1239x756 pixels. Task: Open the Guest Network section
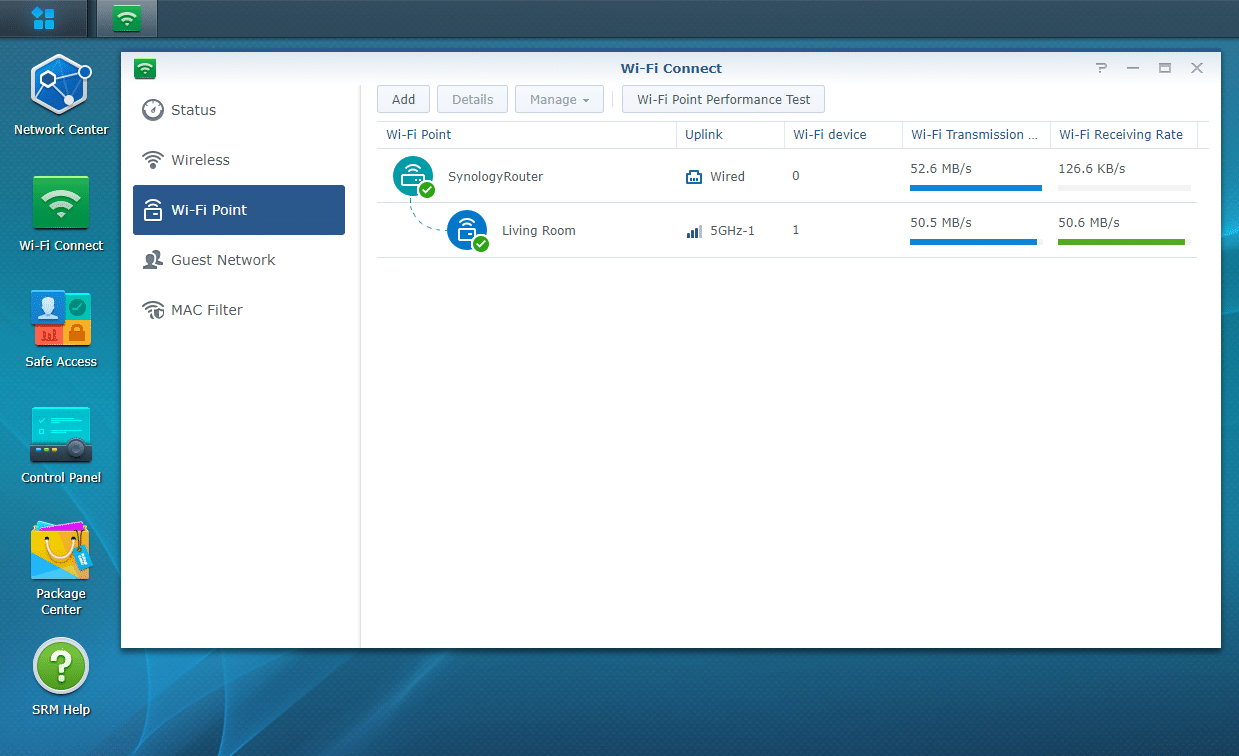tap(223, 260)
